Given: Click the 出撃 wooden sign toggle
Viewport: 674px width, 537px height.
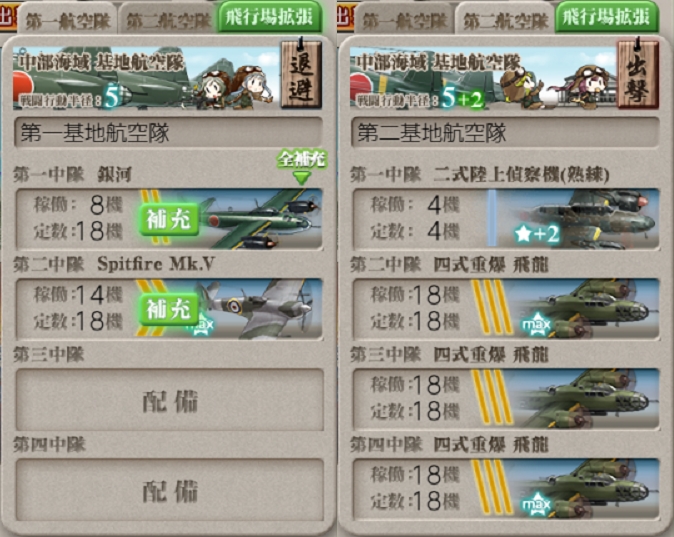Looking at the screenshot, I should pos(638,74).
